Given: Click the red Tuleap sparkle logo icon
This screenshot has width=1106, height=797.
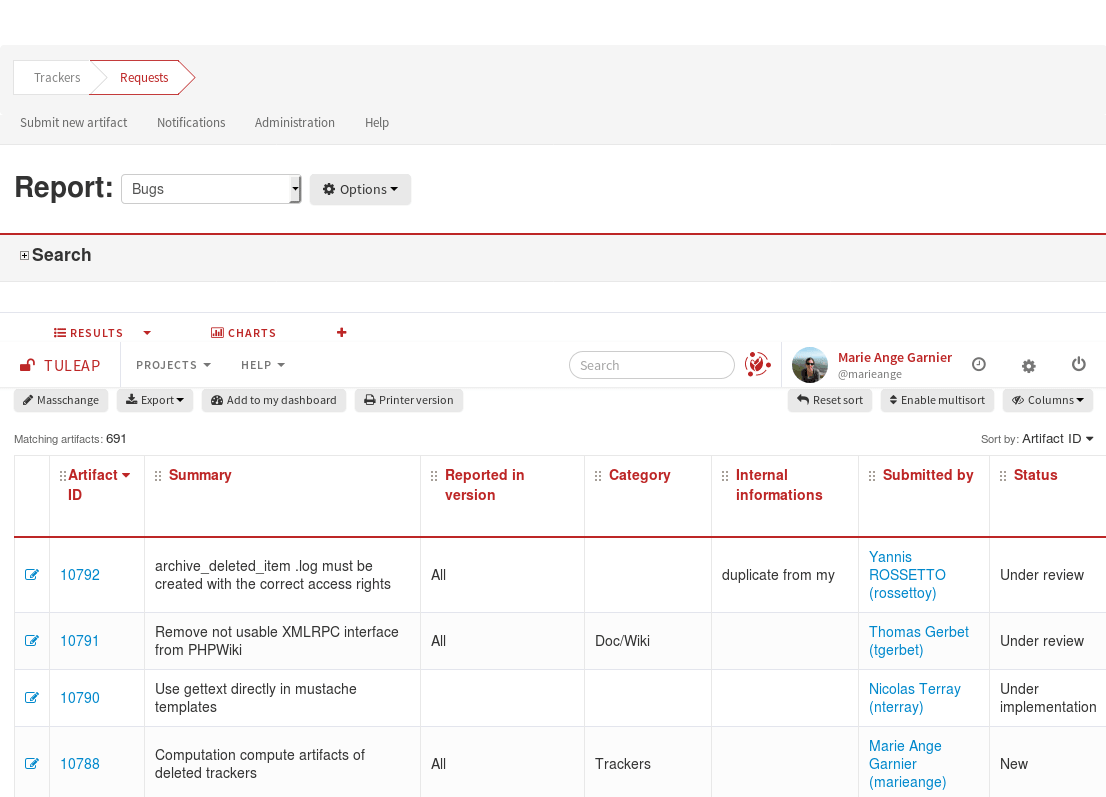Looking at the screenshot, I should pos(758,365).
